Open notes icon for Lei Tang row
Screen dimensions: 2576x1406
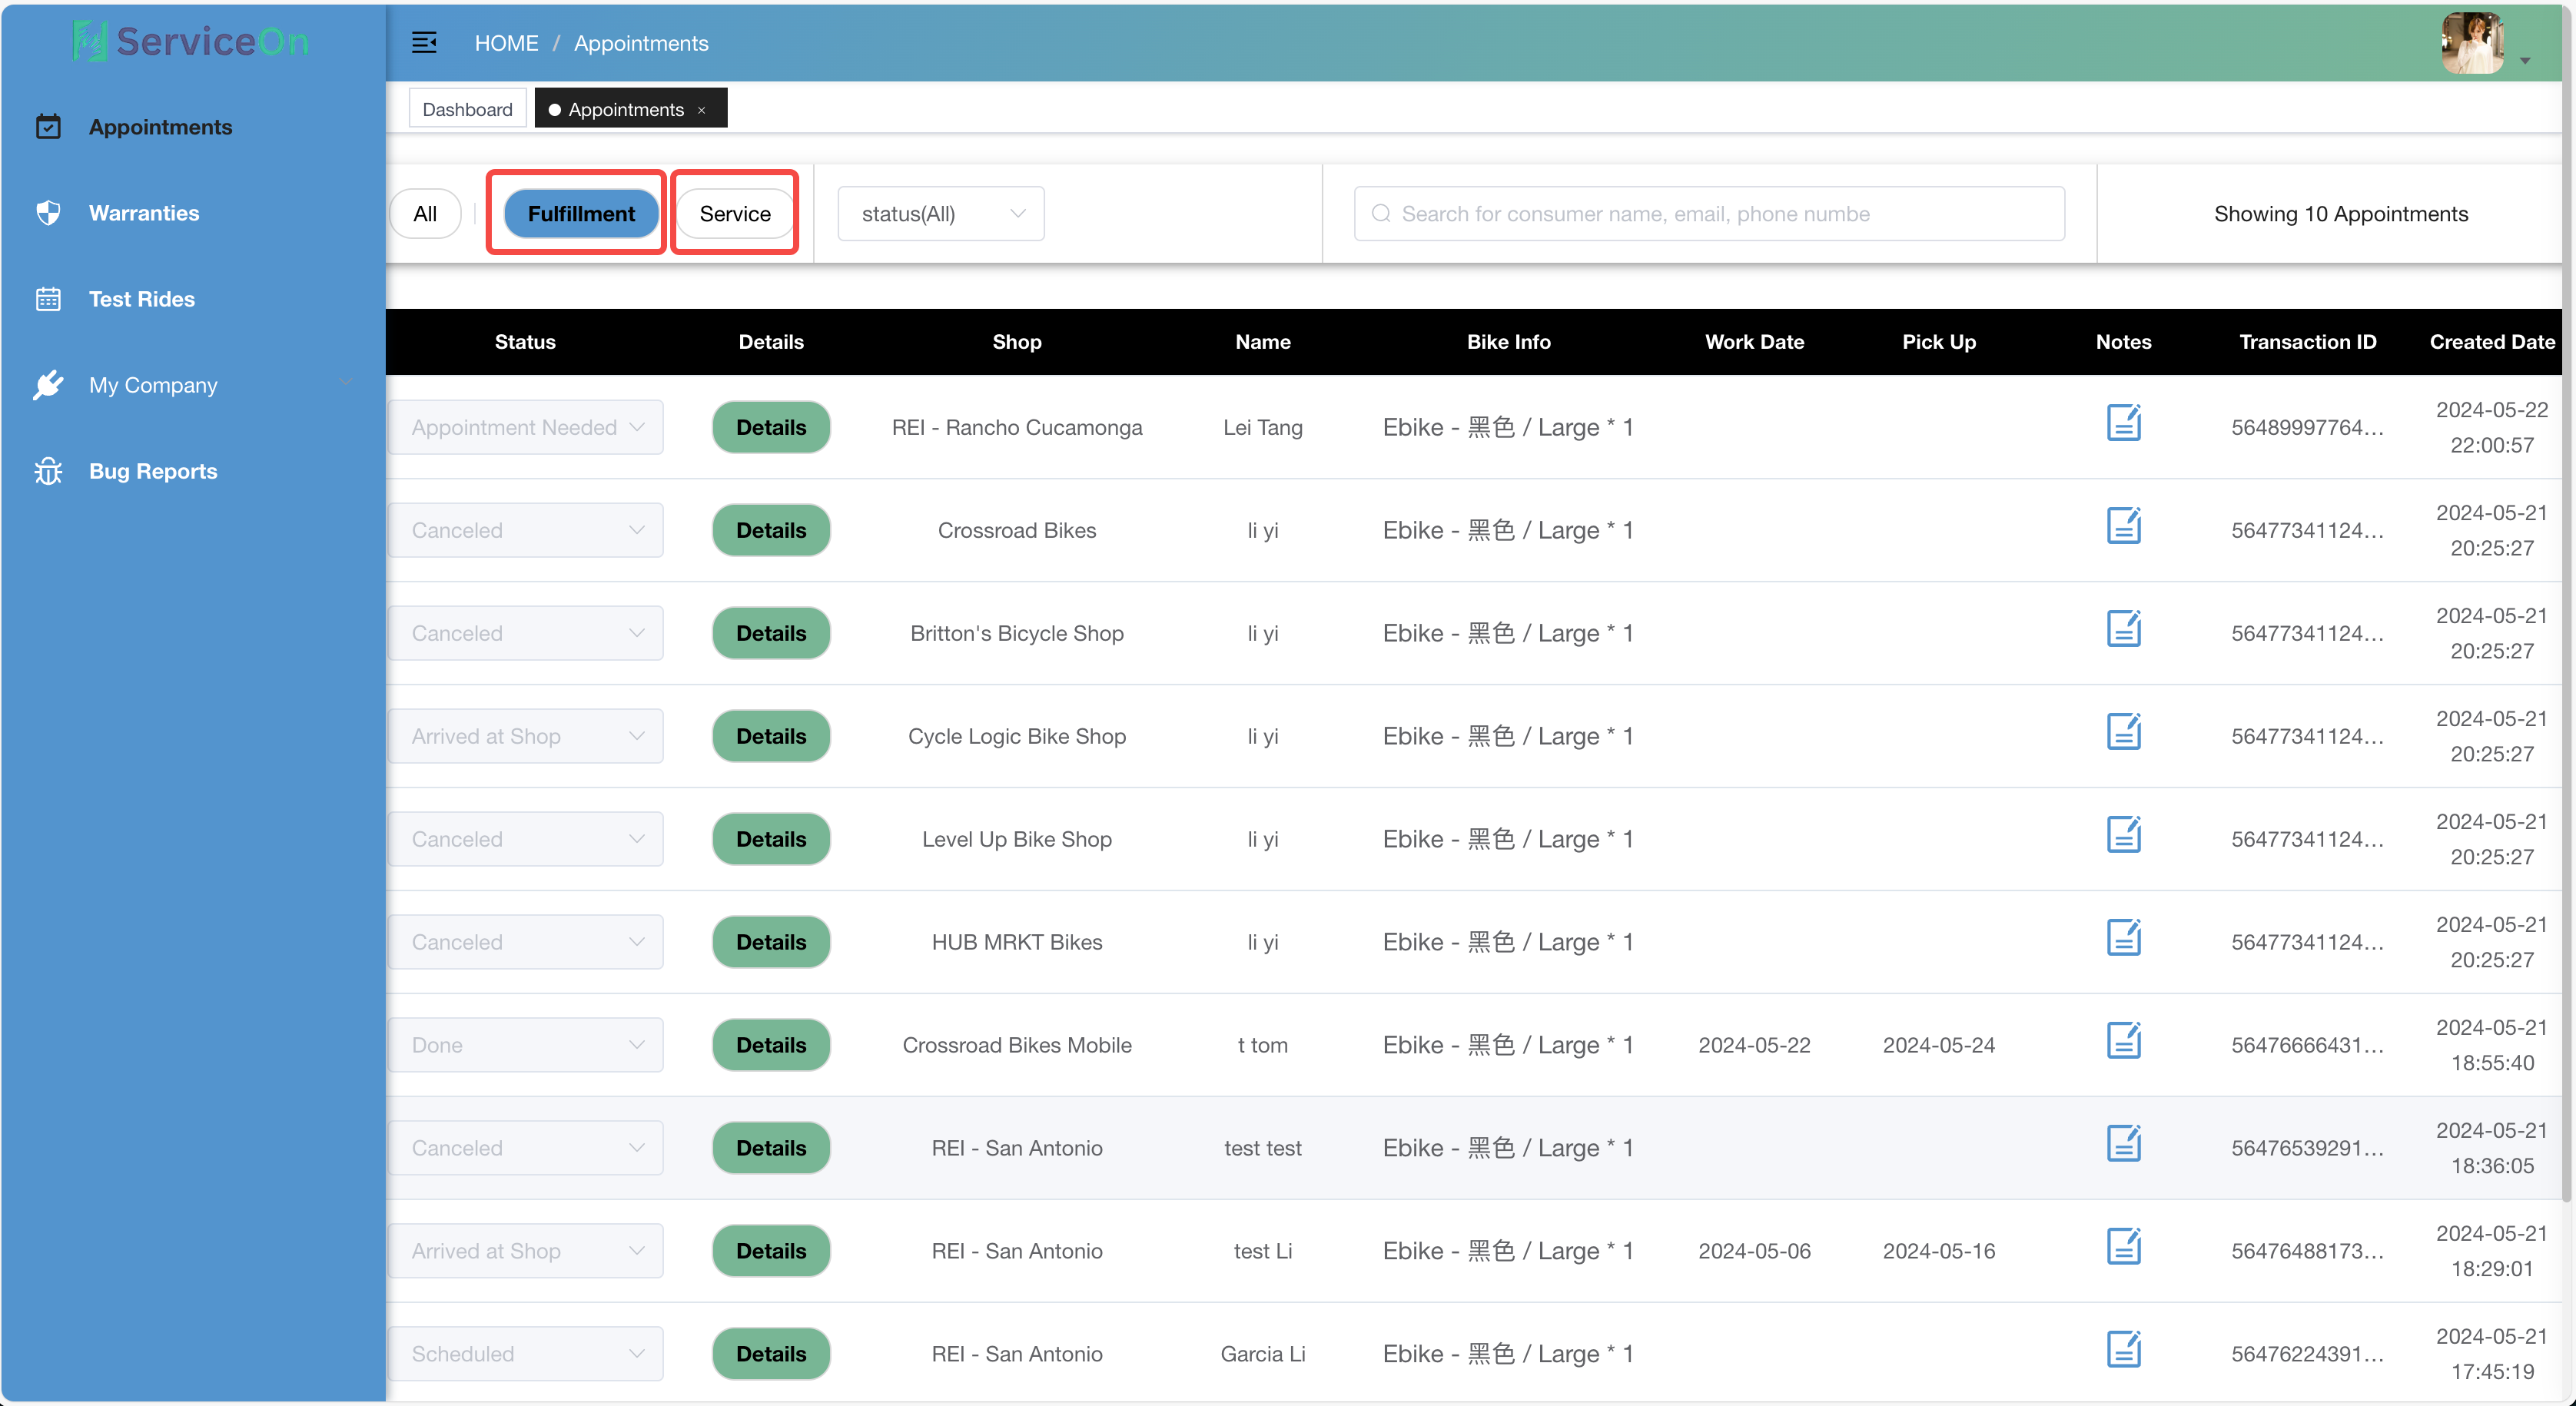[2123, 423]
